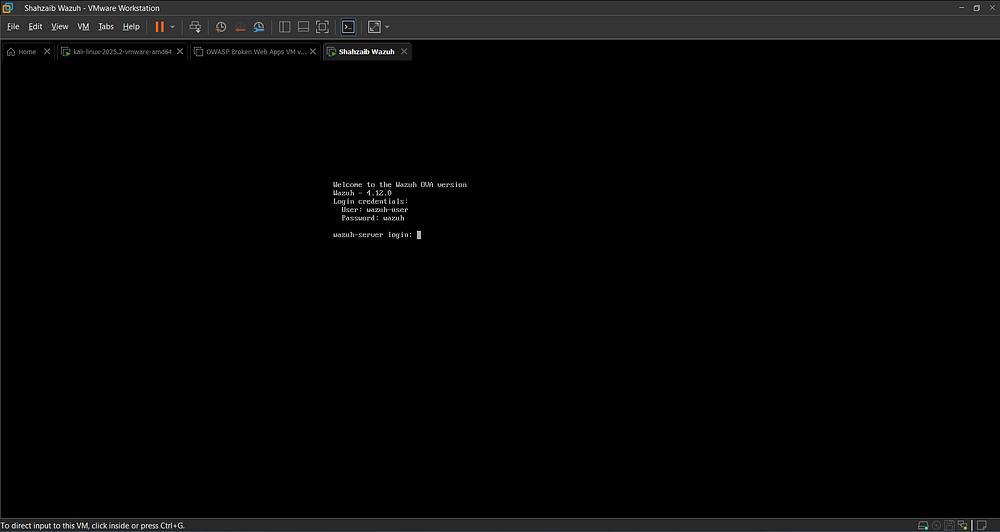Click 'Welcome to the Wazuh OVA version' line
Viewport: 1000px width, 532px height.
400,185
